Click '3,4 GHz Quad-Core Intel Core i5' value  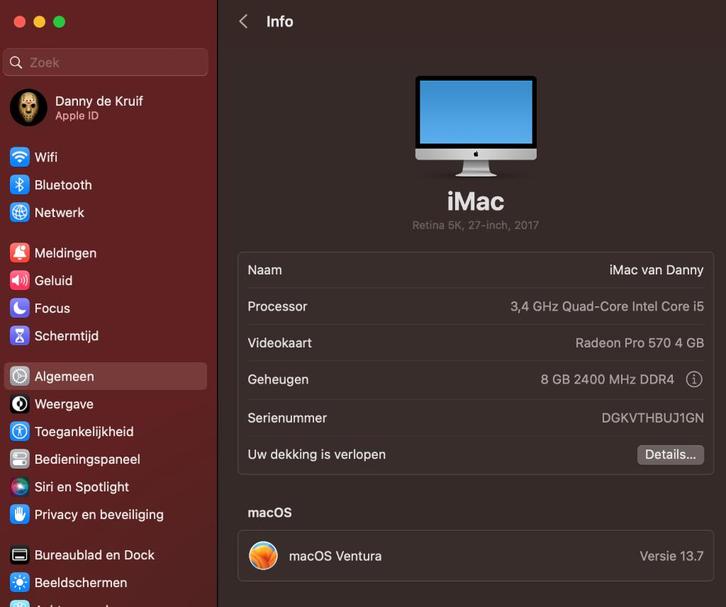(607, 307)
